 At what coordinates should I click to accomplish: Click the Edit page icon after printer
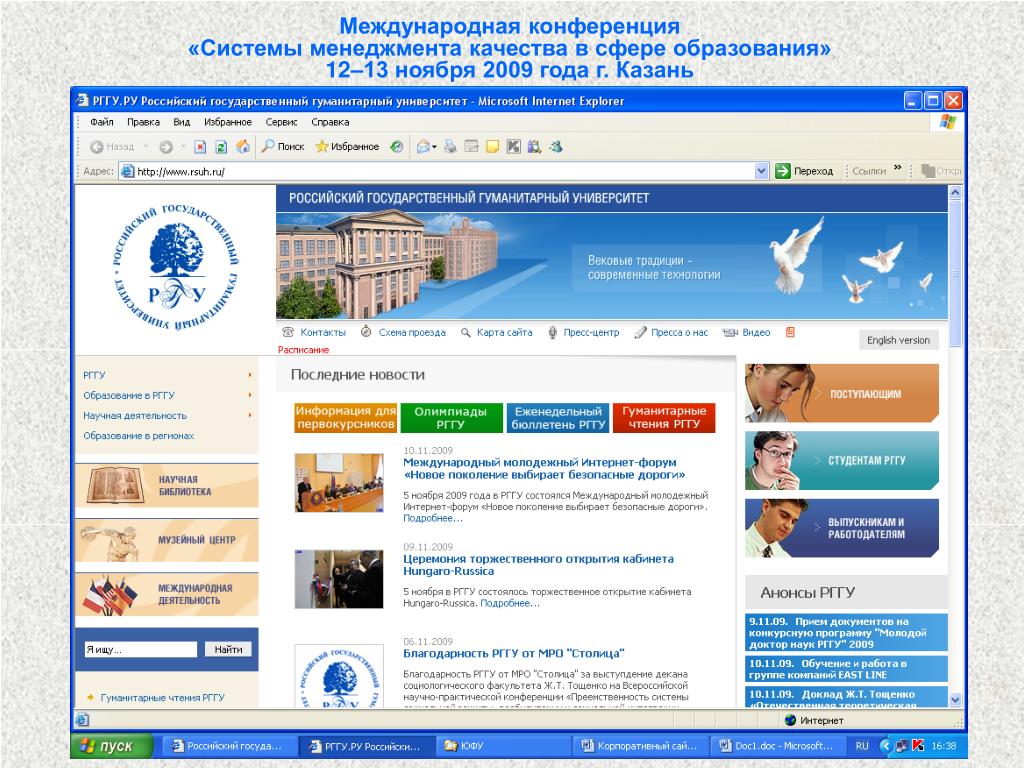(472, 146)
